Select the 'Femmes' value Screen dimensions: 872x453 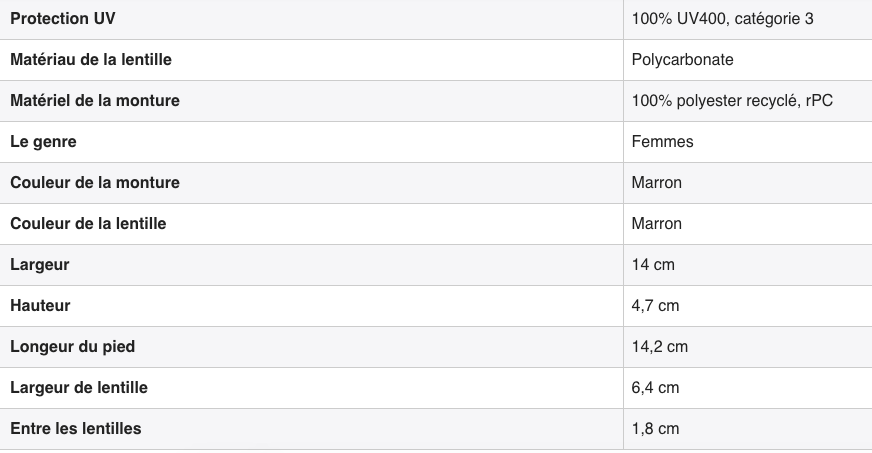(x=662, y=142)
